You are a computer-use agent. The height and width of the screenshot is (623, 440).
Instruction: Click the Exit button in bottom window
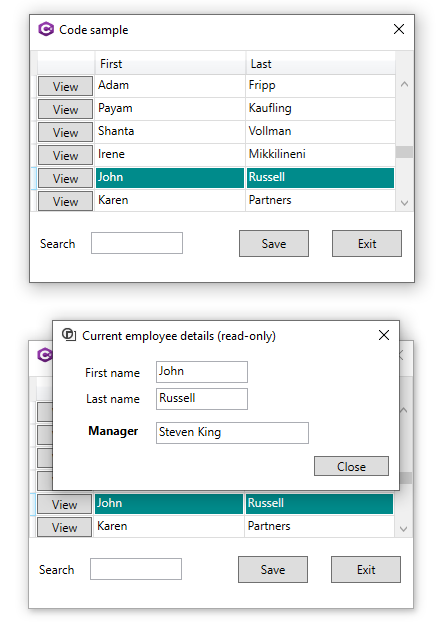point(366,569)
